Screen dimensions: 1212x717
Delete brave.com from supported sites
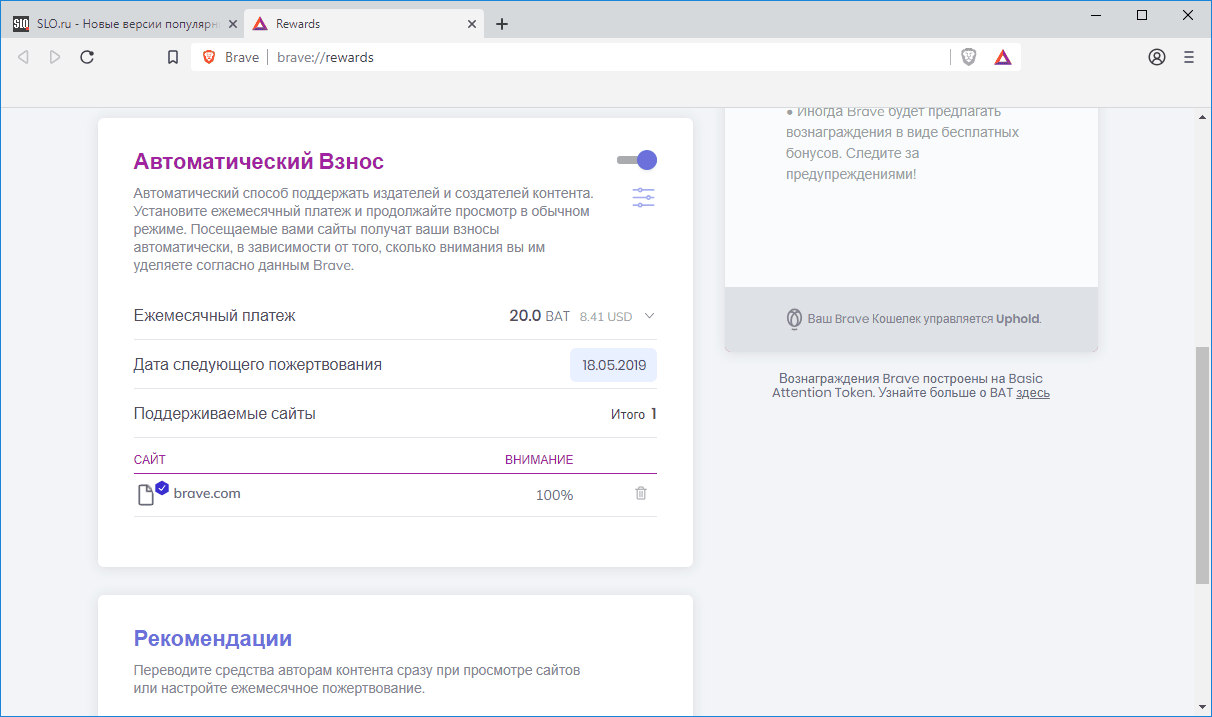[x=641, y=493]
